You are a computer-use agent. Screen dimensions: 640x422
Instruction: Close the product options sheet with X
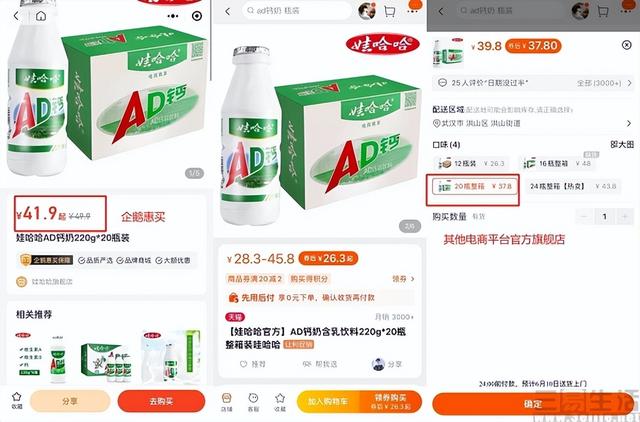pos(627,45)
